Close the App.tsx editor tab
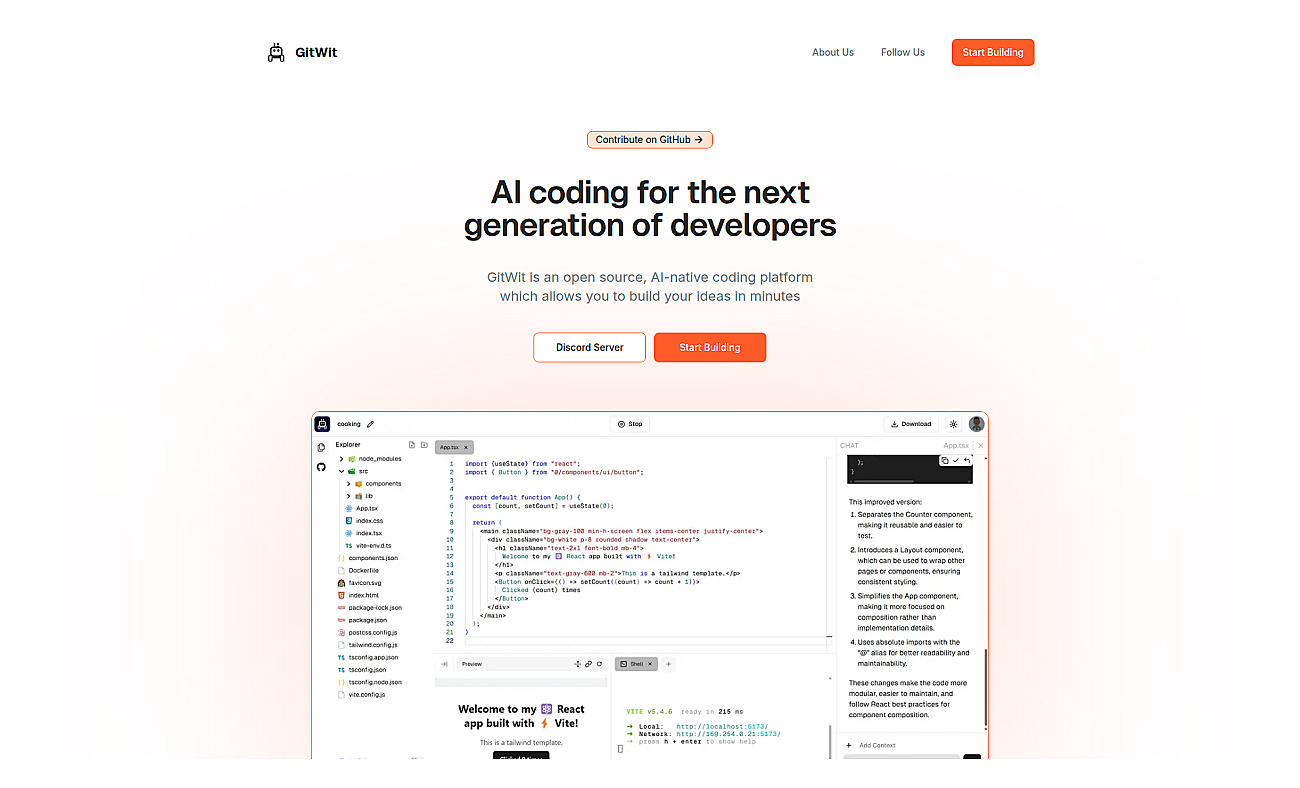 (x=466, y=447)
